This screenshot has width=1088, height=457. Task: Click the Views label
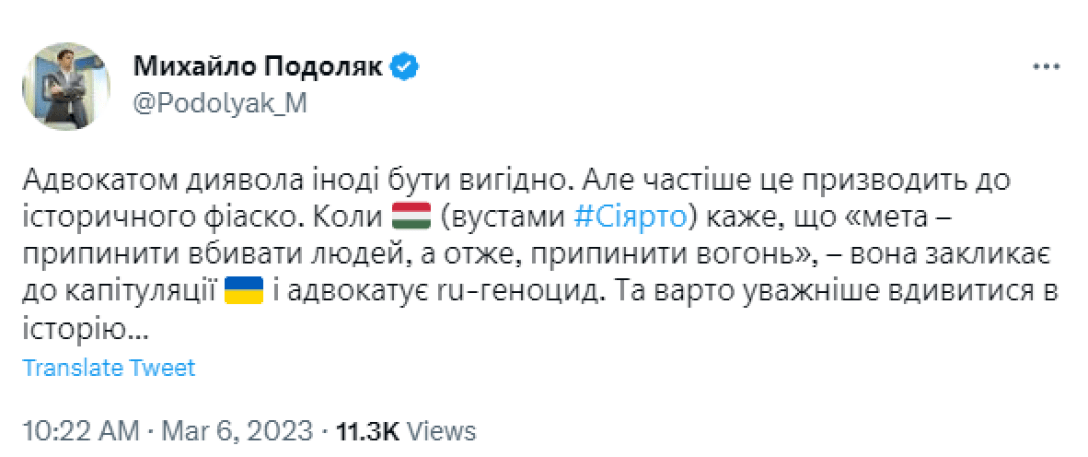(x=443, y=431)
